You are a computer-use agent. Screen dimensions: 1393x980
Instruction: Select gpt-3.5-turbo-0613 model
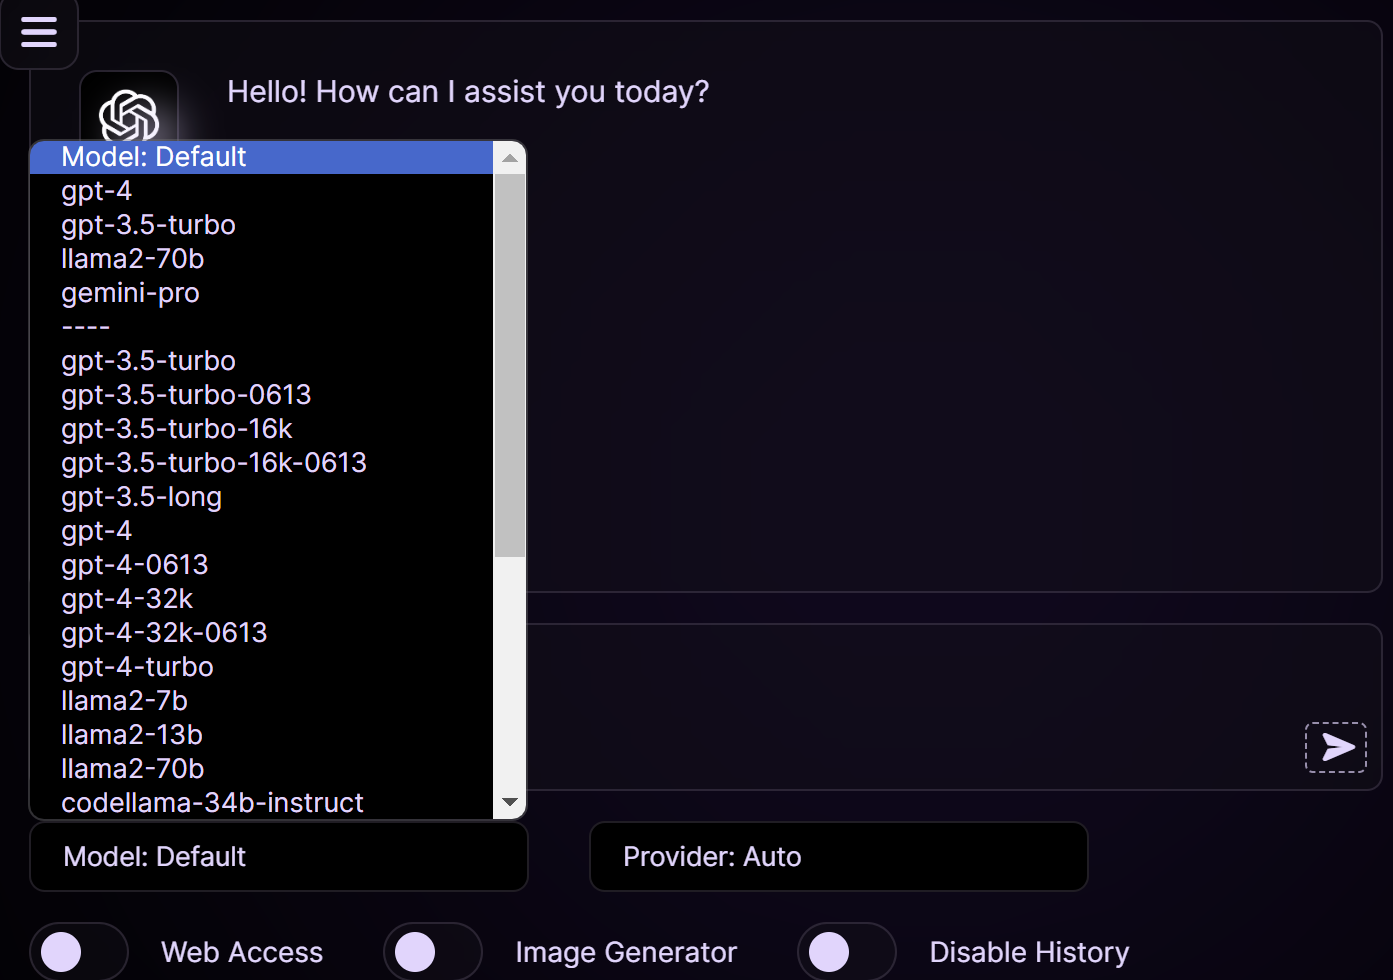click(262, 395)
